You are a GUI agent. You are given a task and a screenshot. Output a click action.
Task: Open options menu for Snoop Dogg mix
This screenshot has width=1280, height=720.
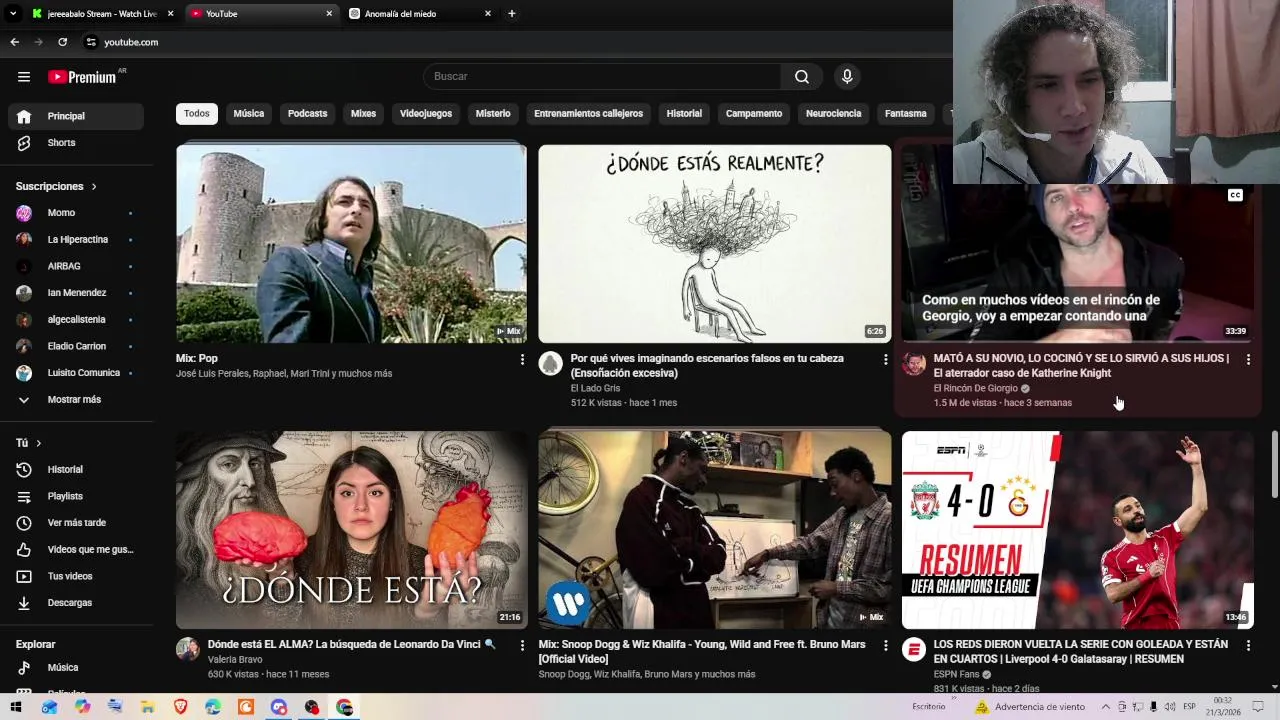885,646
